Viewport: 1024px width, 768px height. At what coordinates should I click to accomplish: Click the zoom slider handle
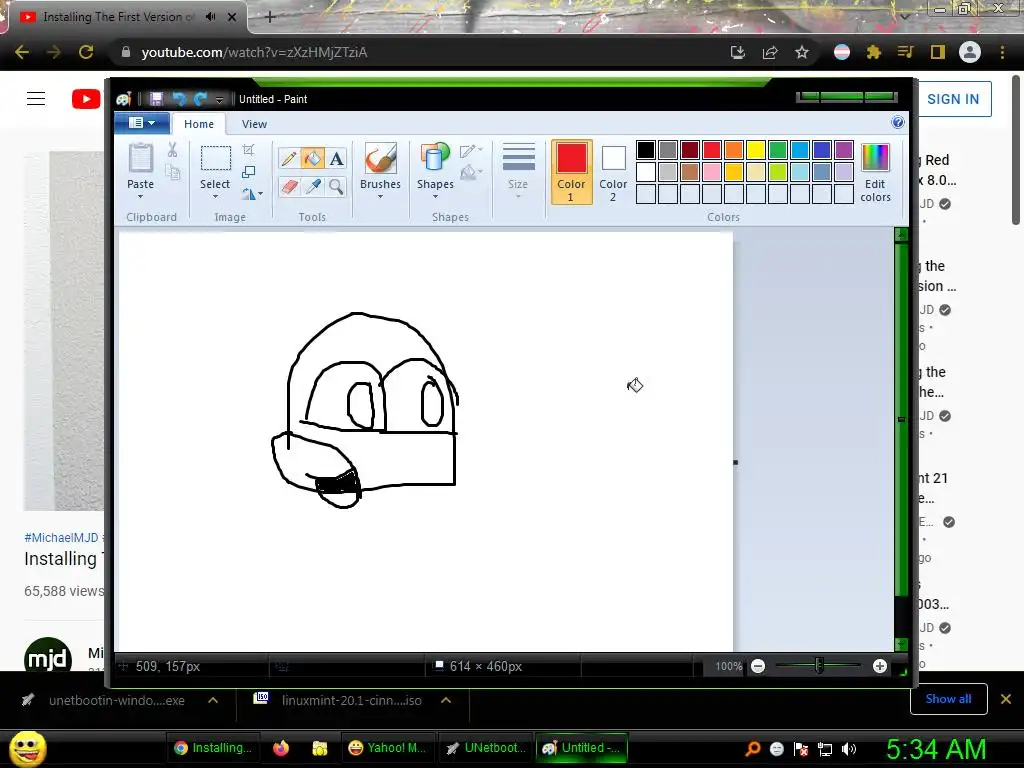point(819,666)
